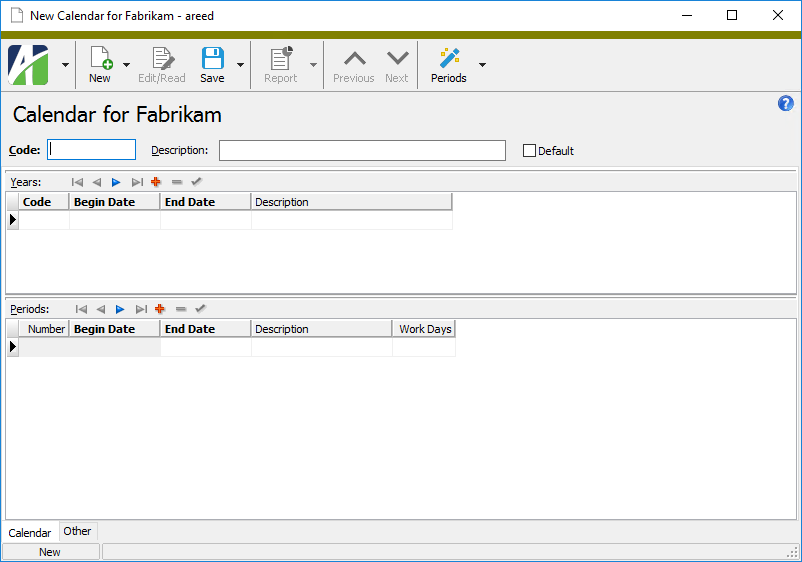Click the Periods grid Begin Date header
802x562 pixels.
click(x=115, y=329)
